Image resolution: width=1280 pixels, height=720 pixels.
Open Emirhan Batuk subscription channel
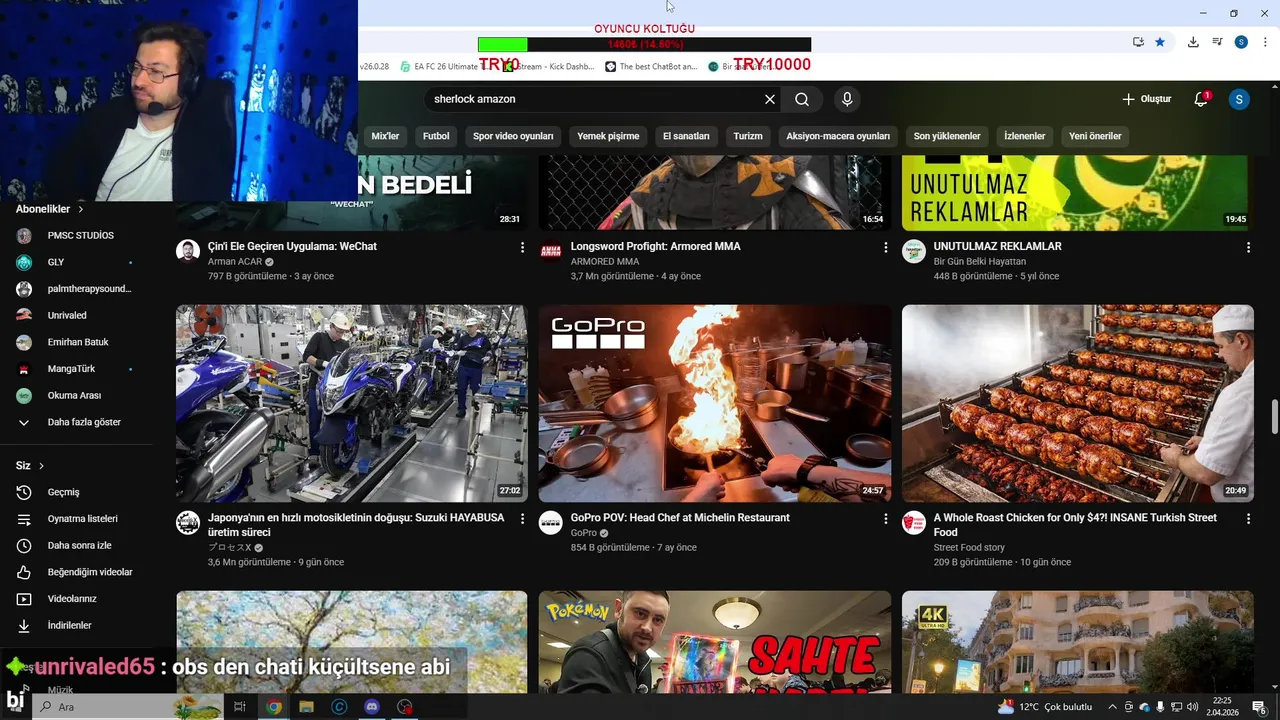pyautogui.click(x=76, y=342)
